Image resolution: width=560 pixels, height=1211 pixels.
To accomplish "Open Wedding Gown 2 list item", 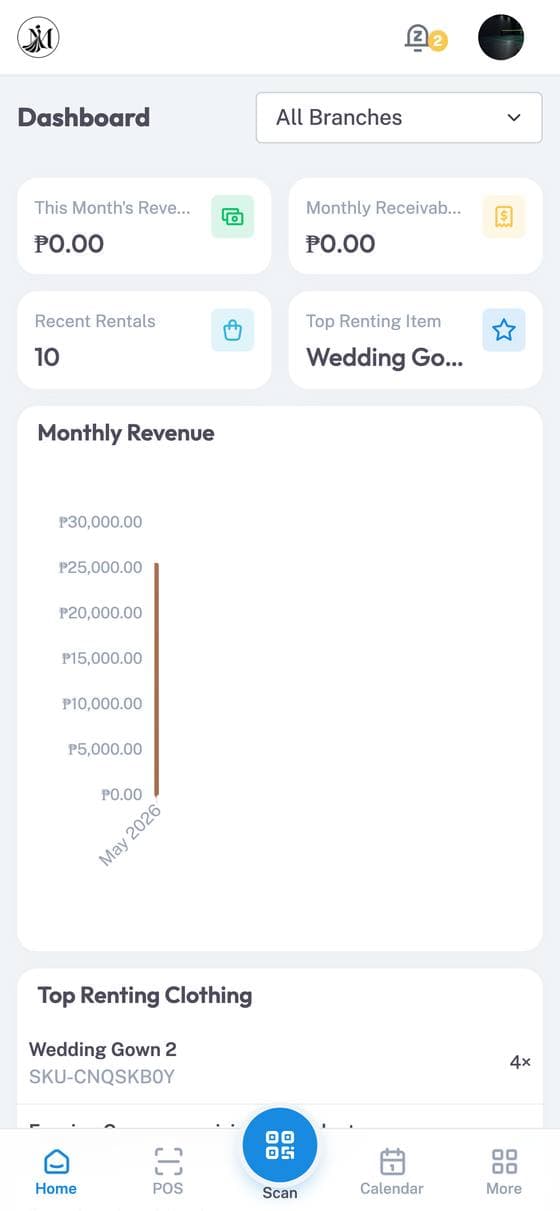I will coord(280,1062).
